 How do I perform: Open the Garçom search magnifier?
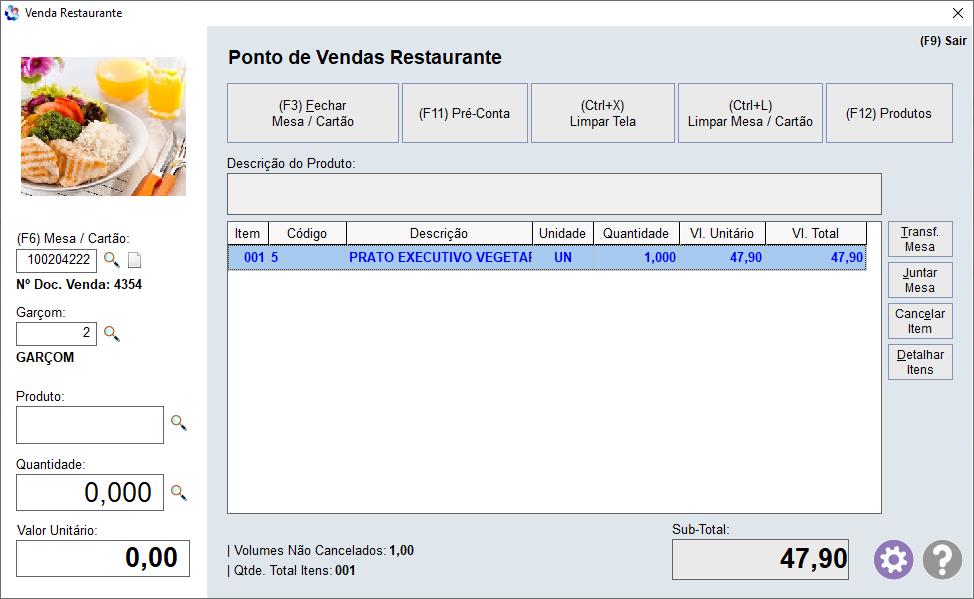click(112, 333)
